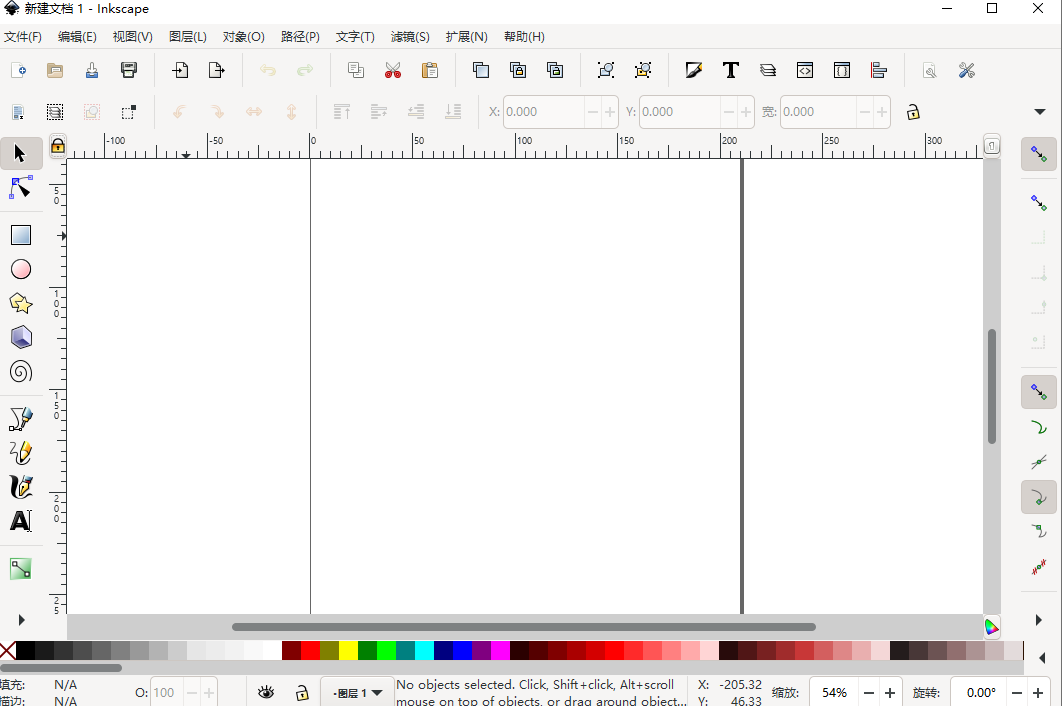
Task: Open the XML editor from the toolbar
Action: click(805, 70)
